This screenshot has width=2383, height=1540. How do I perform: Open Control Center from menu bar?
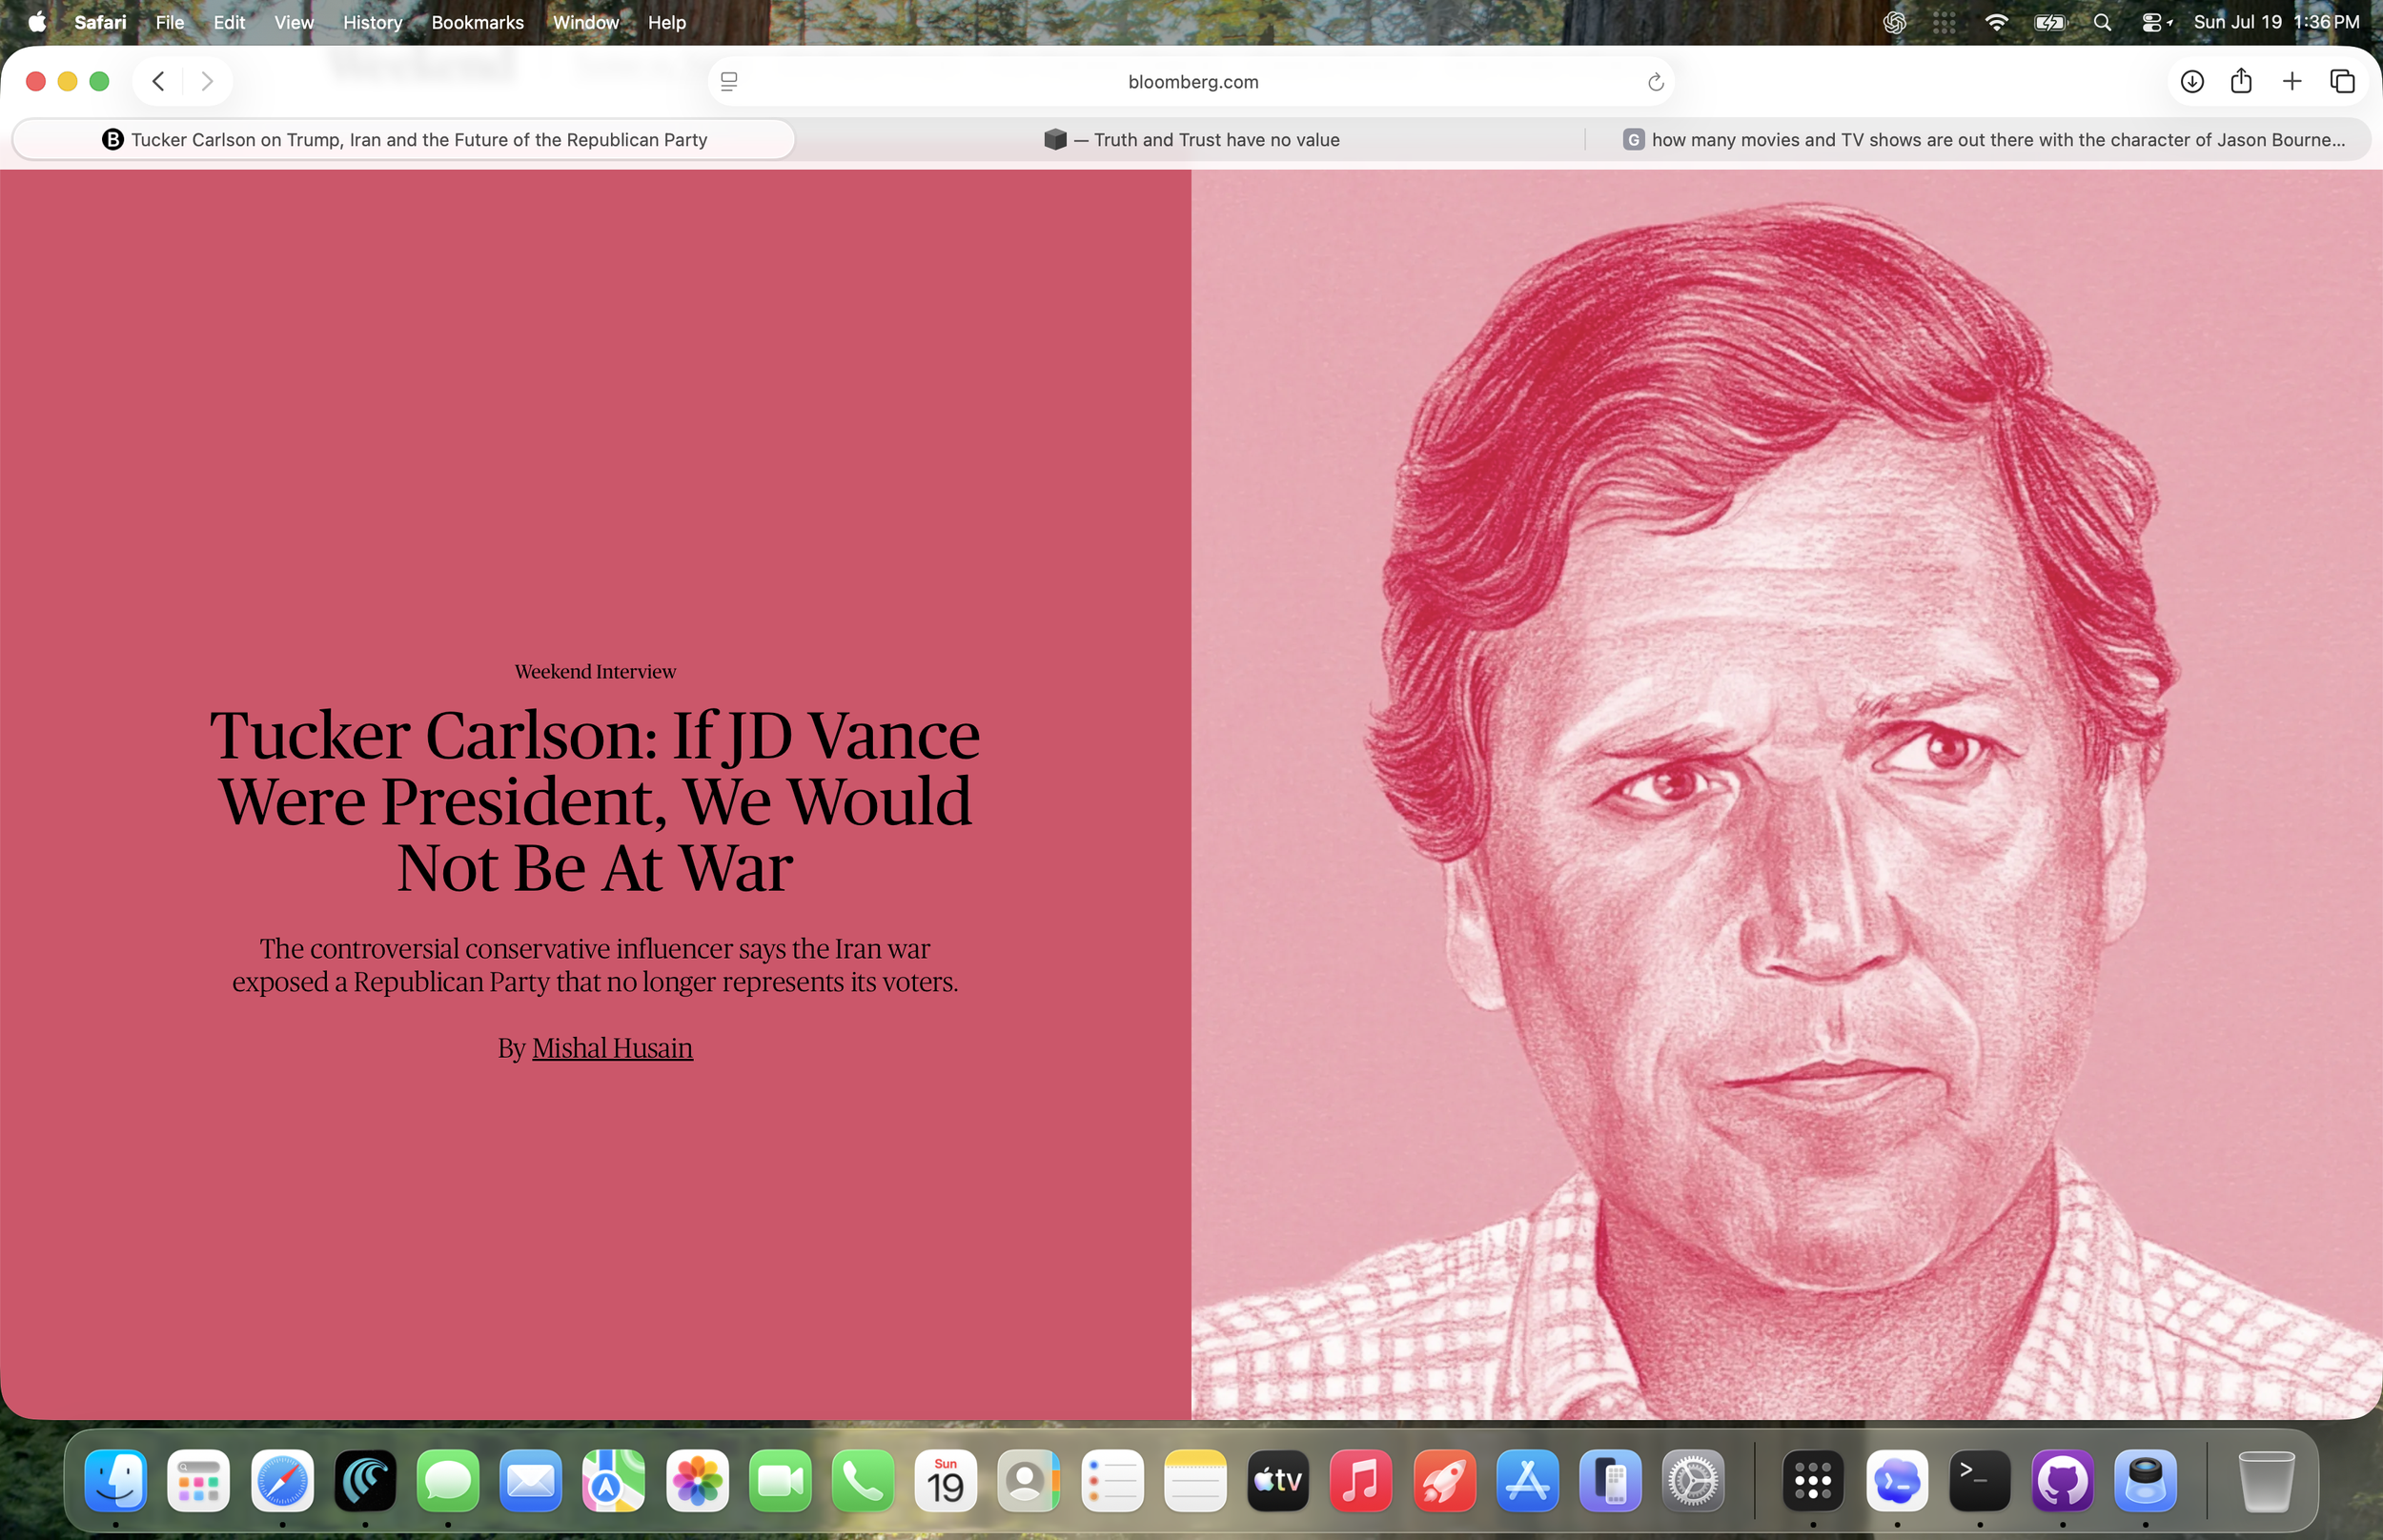2155,22
